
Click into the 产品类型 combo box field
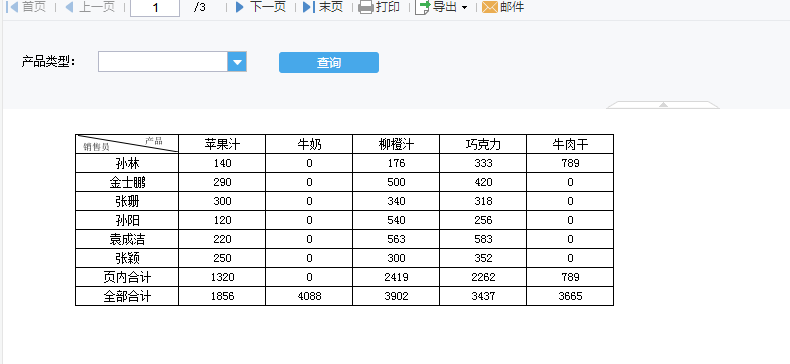[163, 62]
